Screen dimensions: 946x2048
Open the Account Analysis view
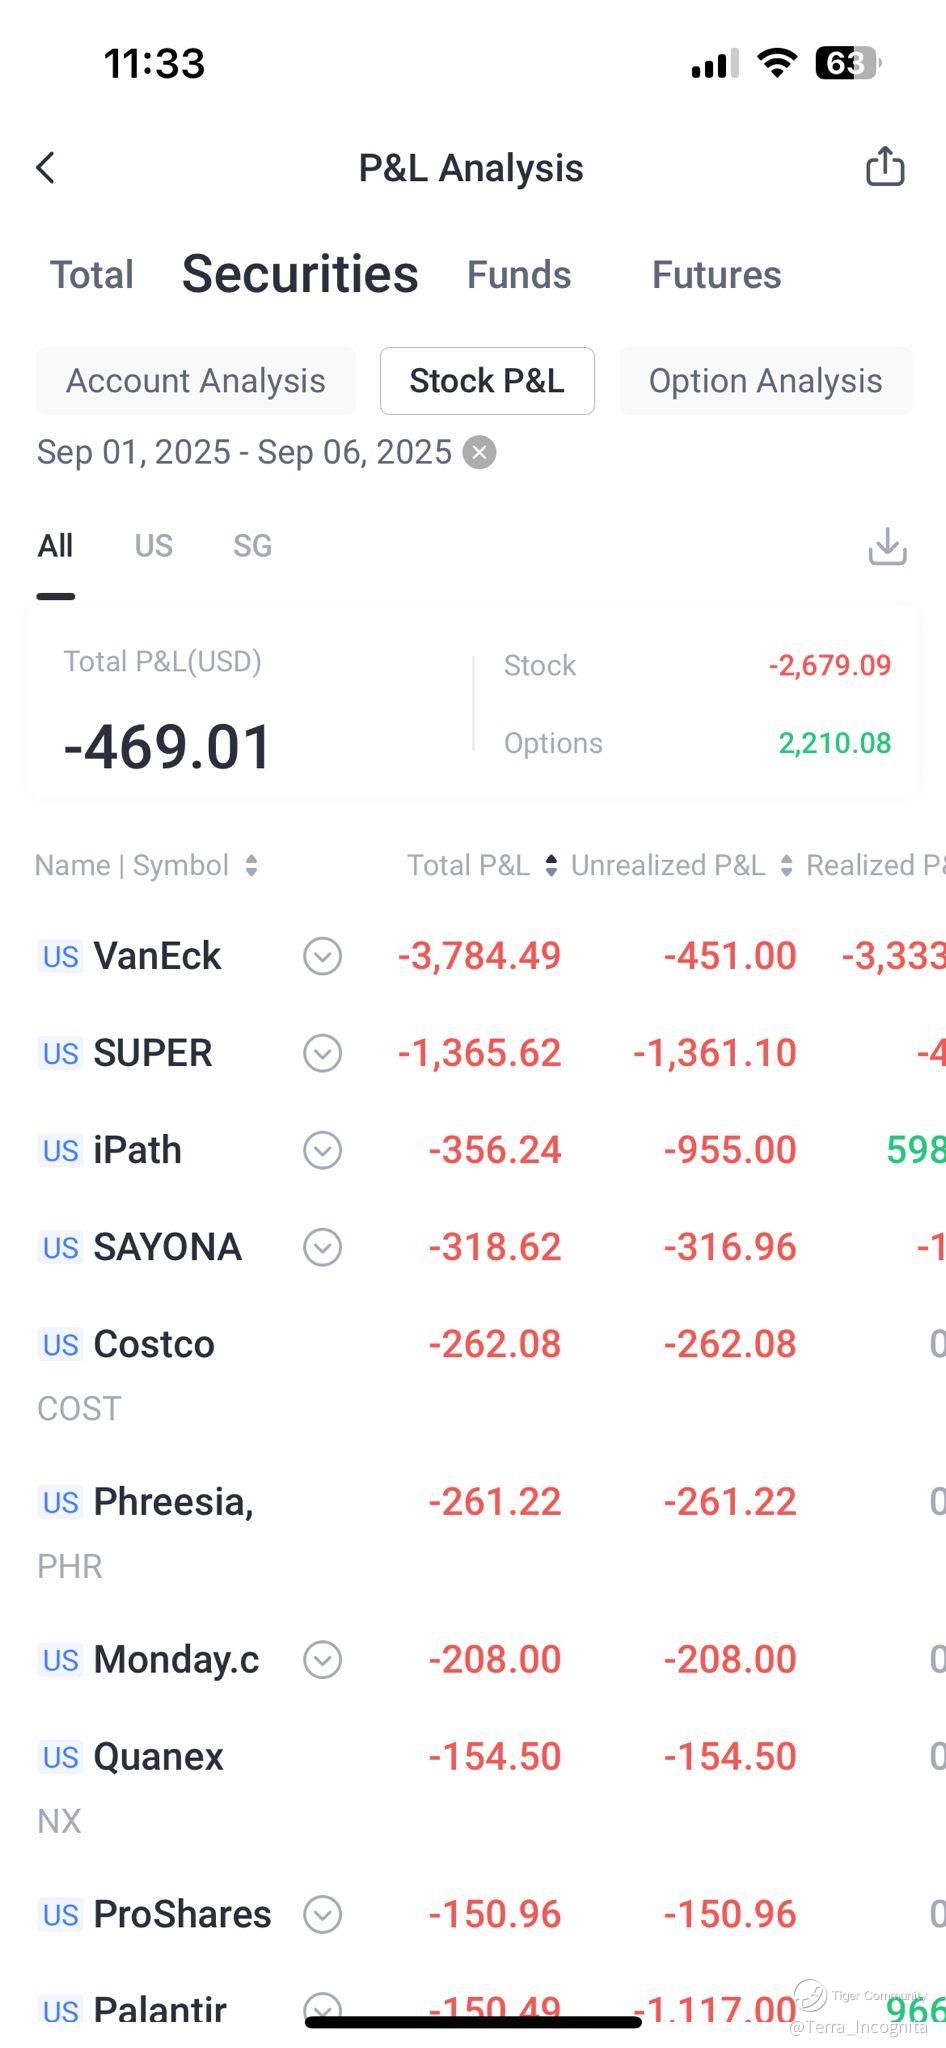(196, 381)
